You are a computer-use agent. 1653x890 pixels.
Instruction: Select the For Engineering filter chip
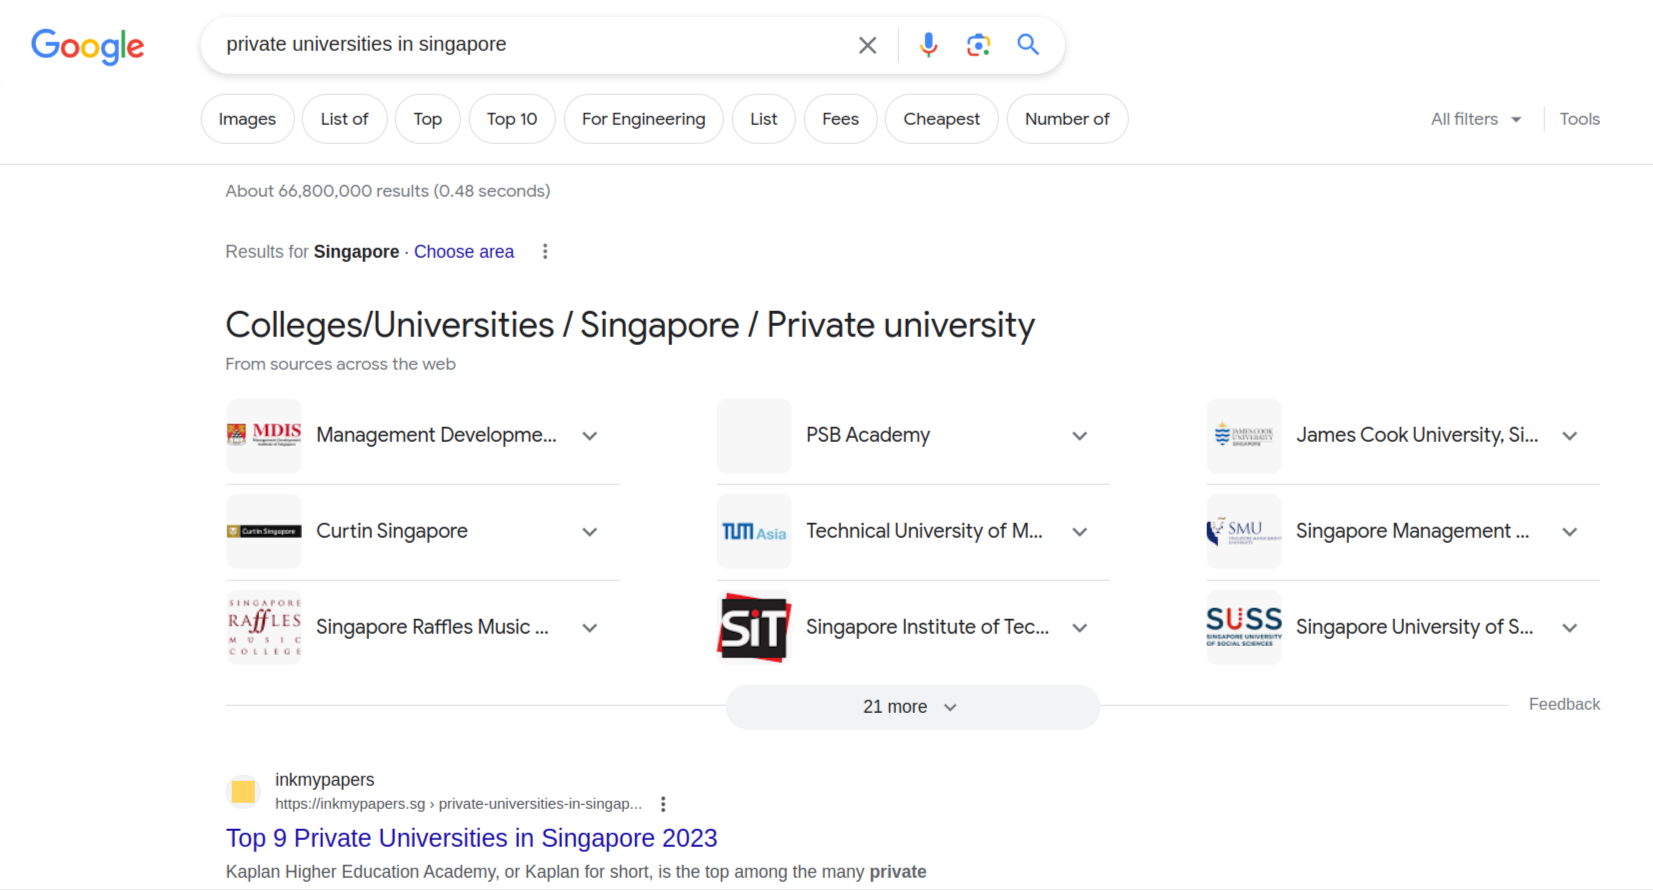coord(644,119)
